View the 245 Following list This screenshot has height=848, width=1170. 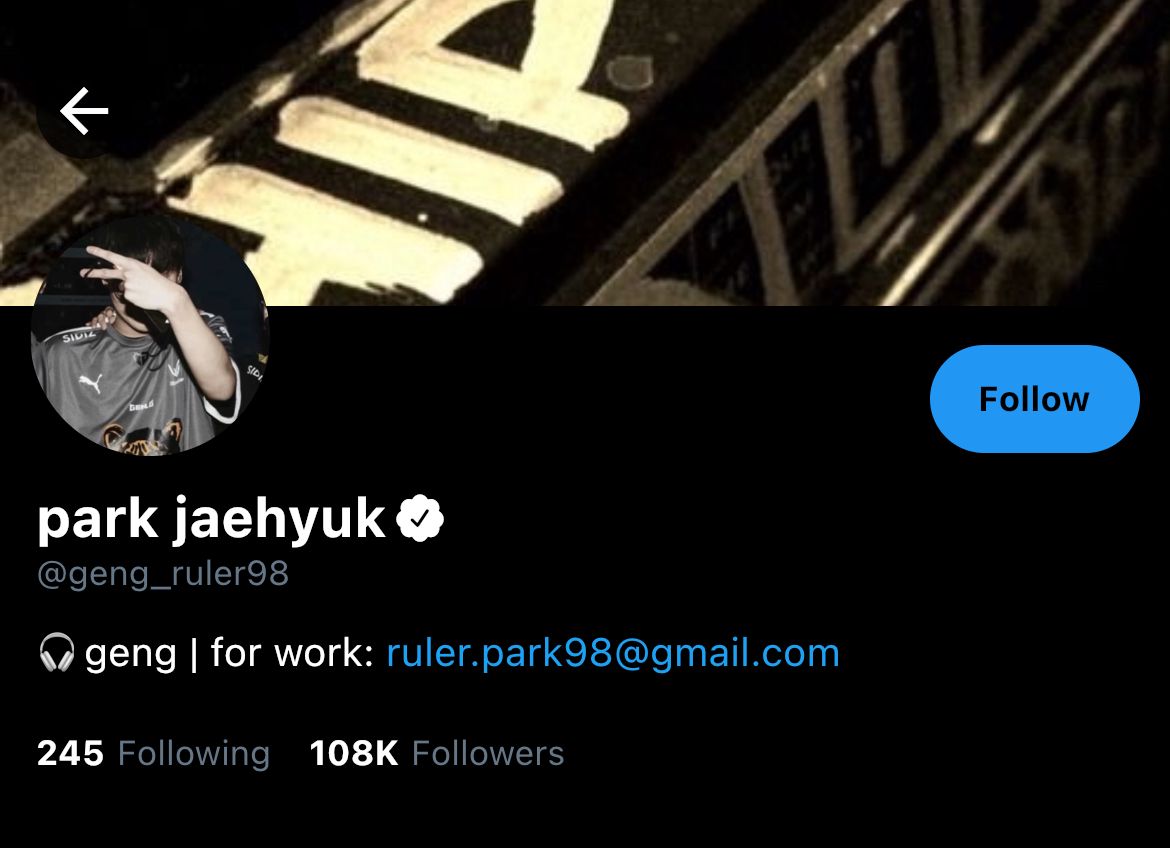pos(153,753)
